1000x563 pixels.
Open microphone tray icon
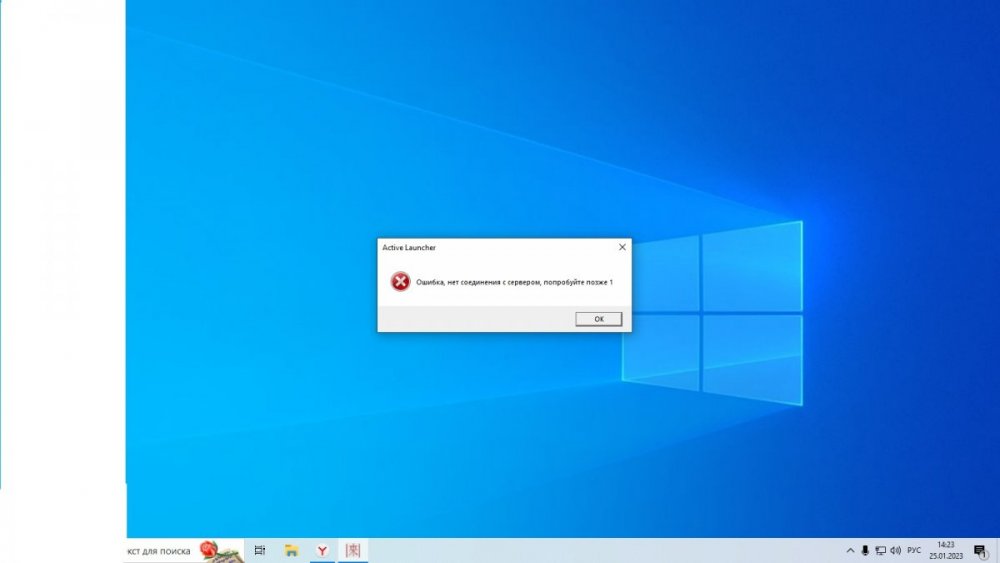[x=865, y=550]
